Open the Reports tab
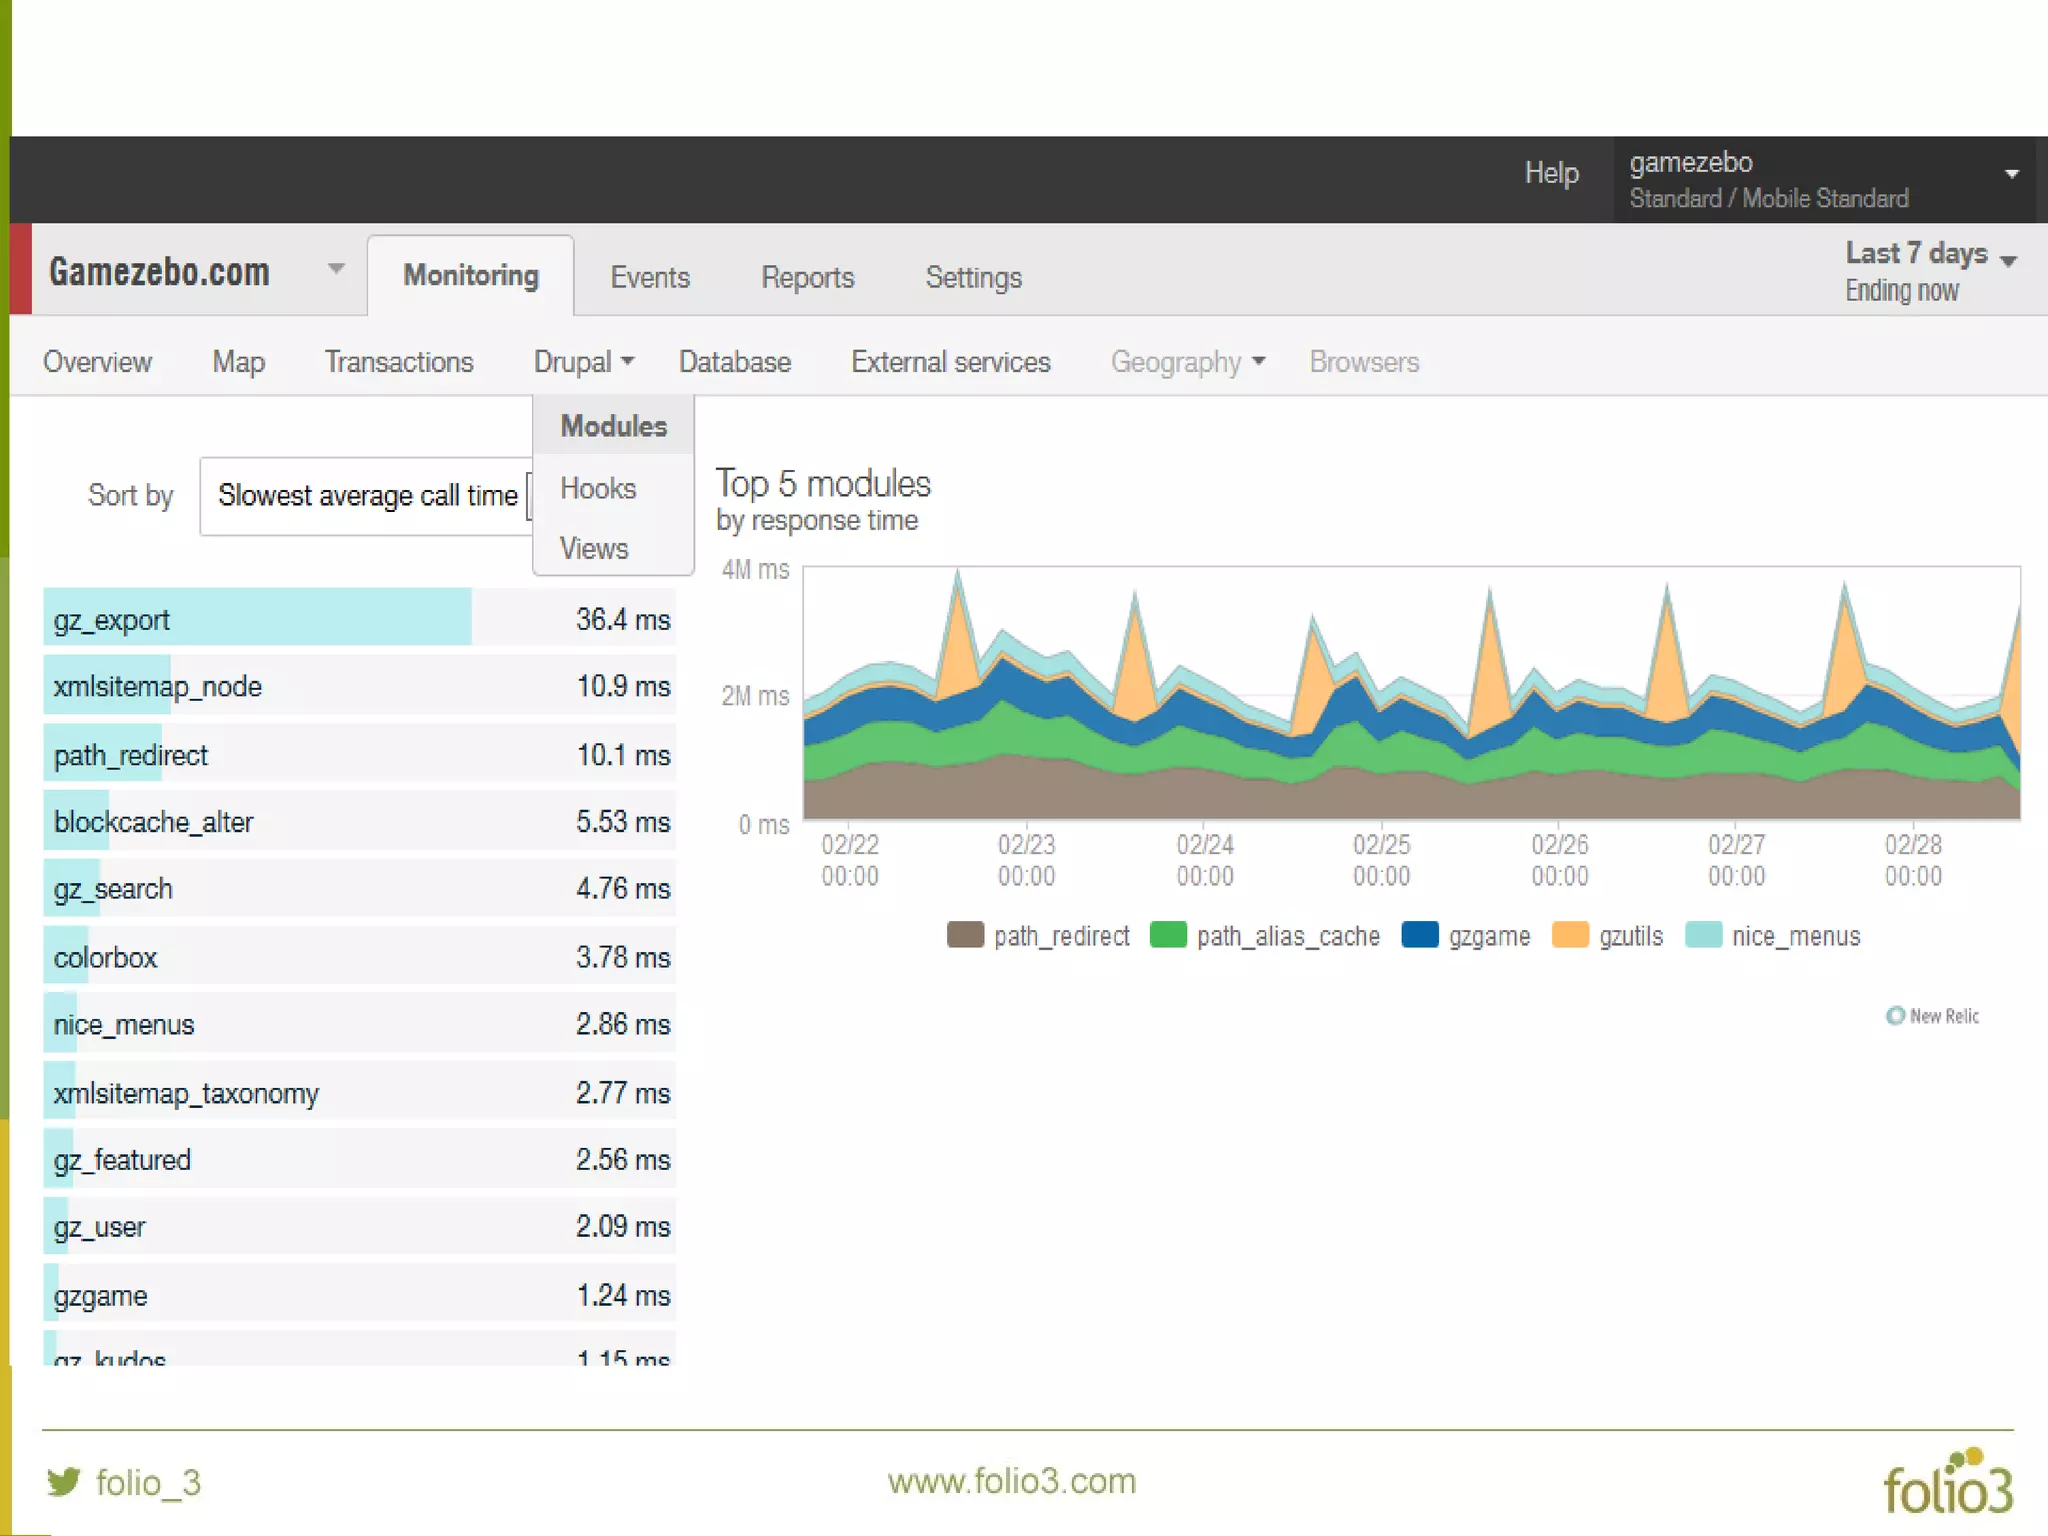2048x1536 pixels. pos(807,277)
